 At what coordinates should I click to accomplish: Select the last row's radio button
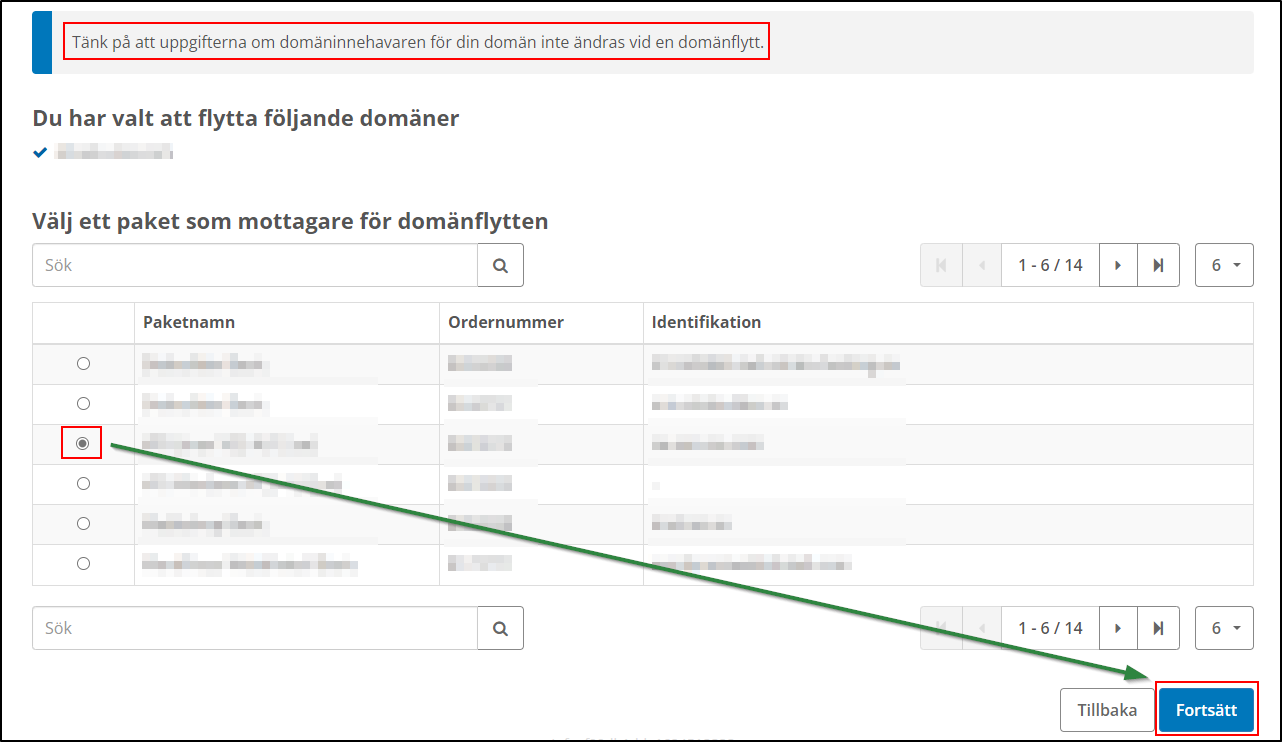(83, 563)
